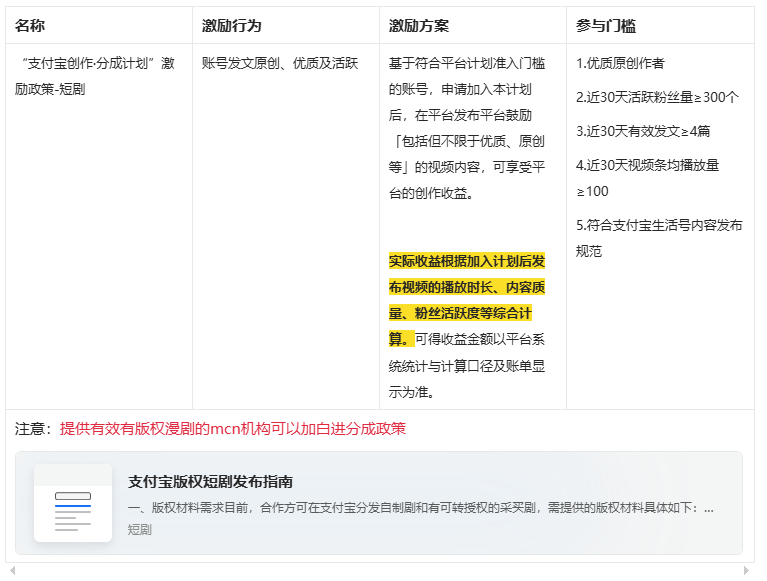Open the 支付宝版权短剧发布指南 document card
Screen dimensions: 767x581
coord(379,503)
